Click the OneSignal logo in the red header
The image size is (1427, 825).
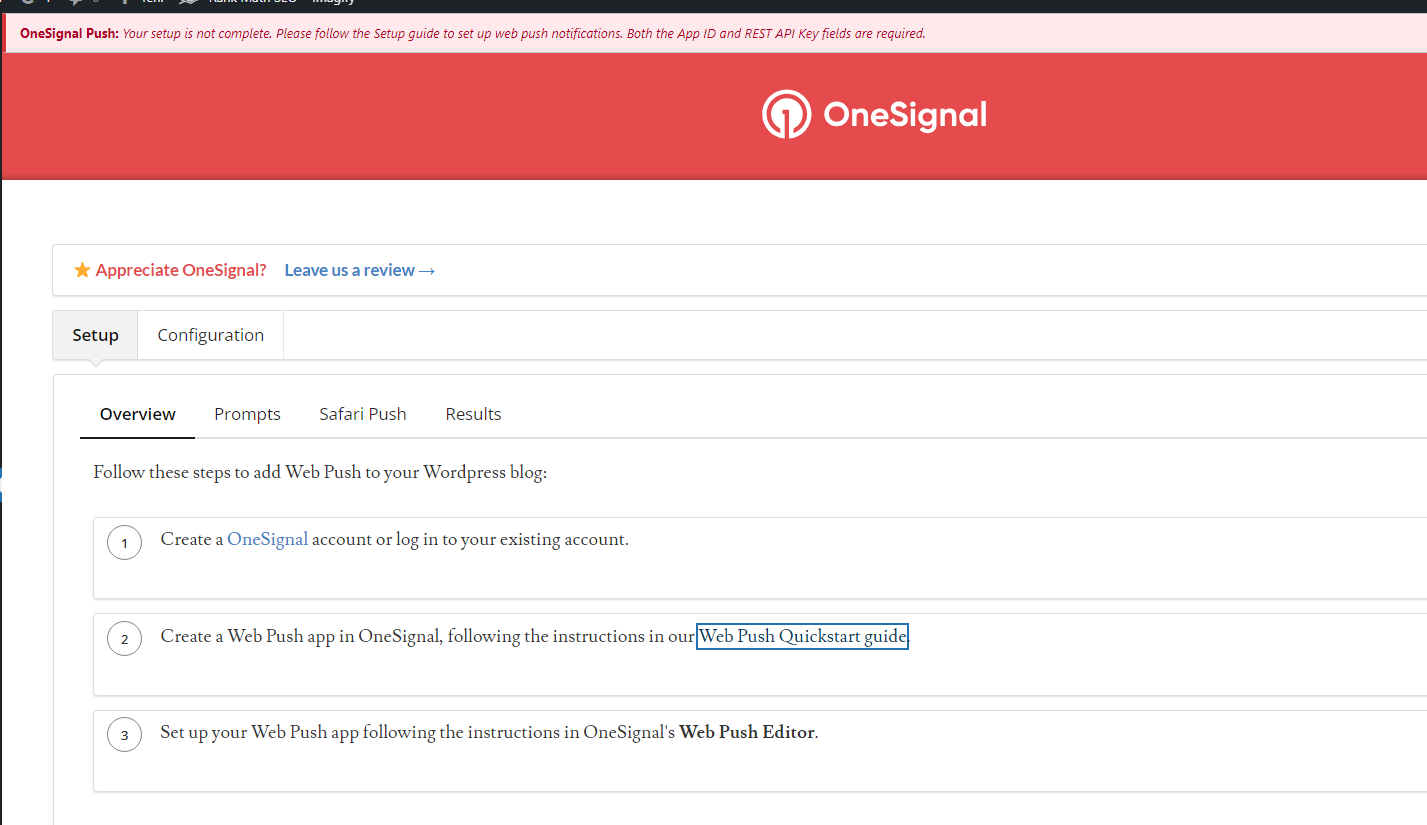(x=874, y=115)
